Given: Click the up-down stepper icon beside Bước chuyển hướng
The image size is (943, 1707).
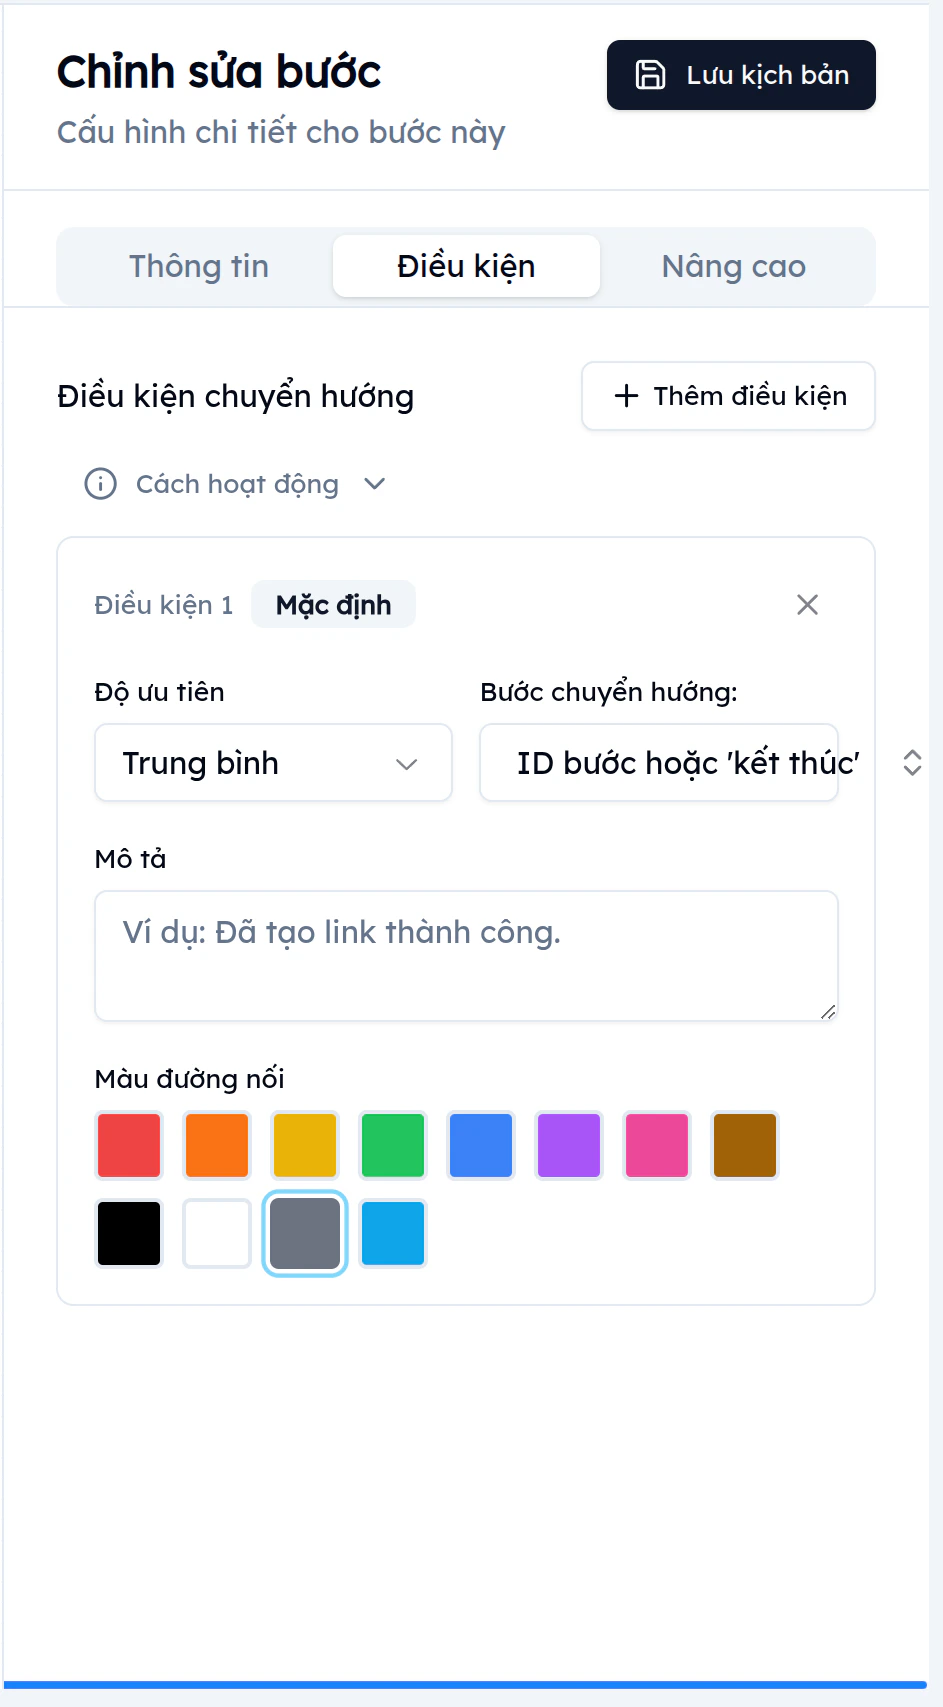Looking at the screenshot, I should (x=911, y=763).
